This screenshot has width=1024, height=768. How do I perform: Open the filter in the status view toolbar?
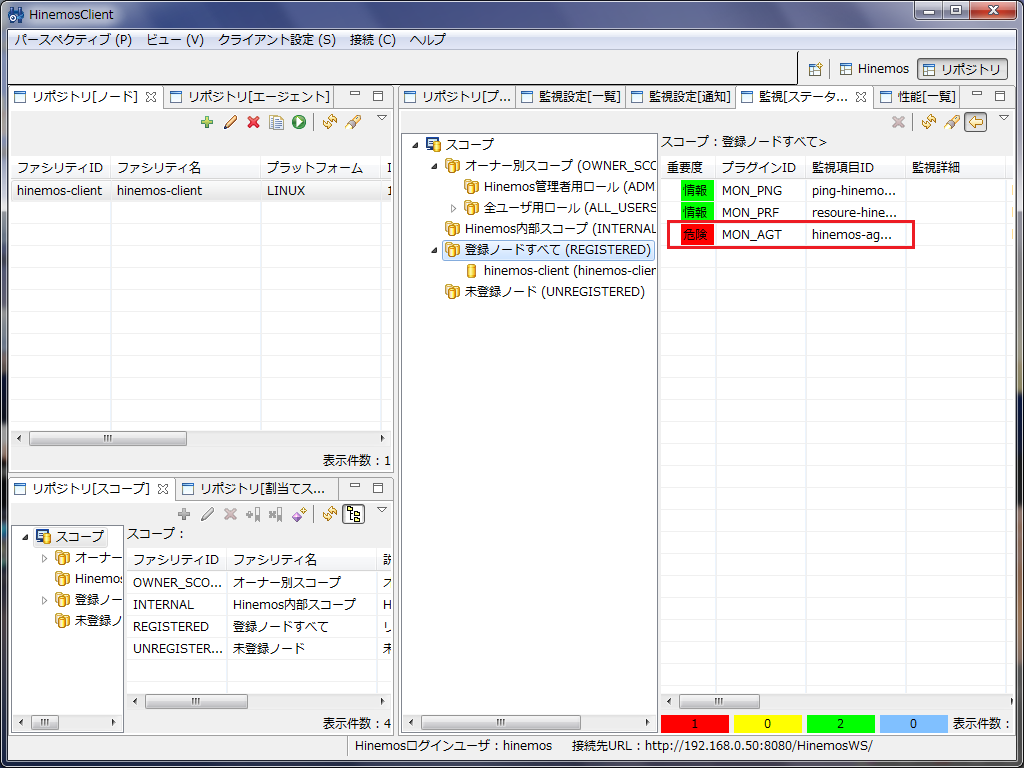[952, 122]
